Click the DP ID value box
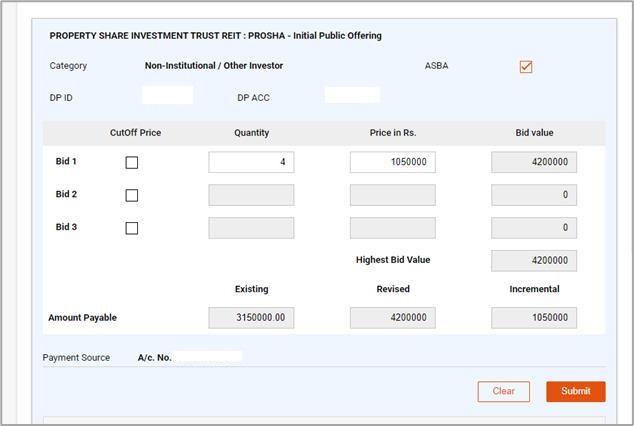 click(167, 96)
